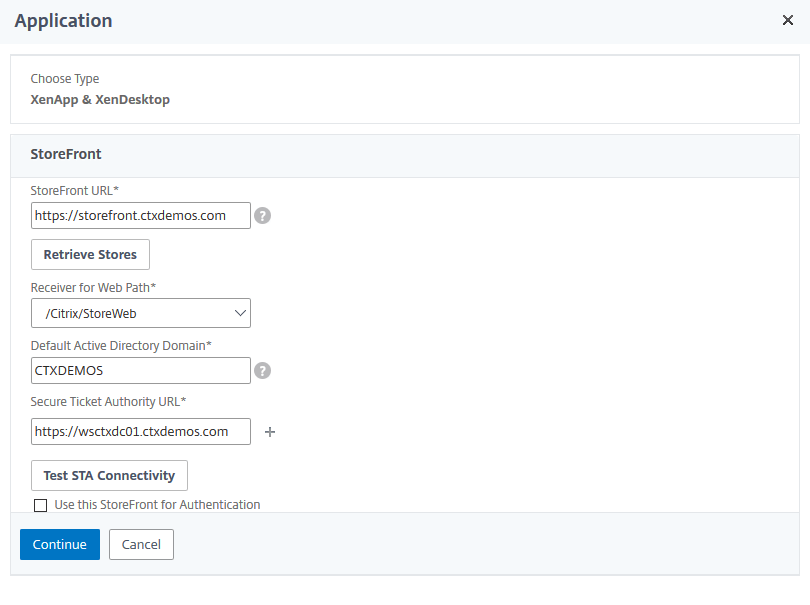Click the Choose Type label
Viewport: 810px width, 605px height.
coord(64,78)
